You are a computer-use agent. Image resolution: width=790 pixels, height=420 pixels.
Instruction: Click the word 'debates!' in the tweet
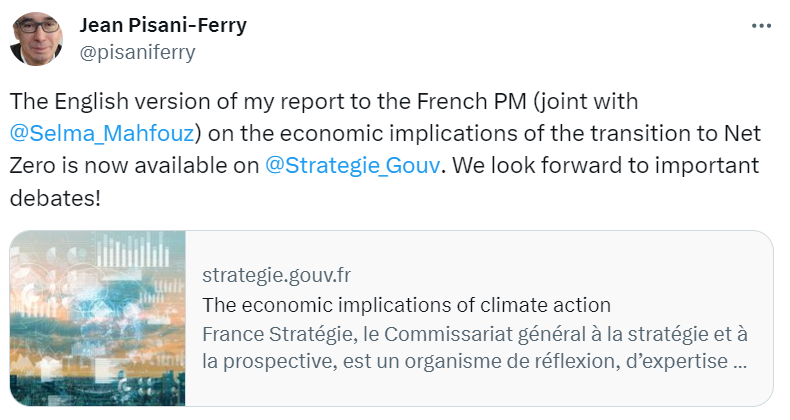tap(55, 197)
